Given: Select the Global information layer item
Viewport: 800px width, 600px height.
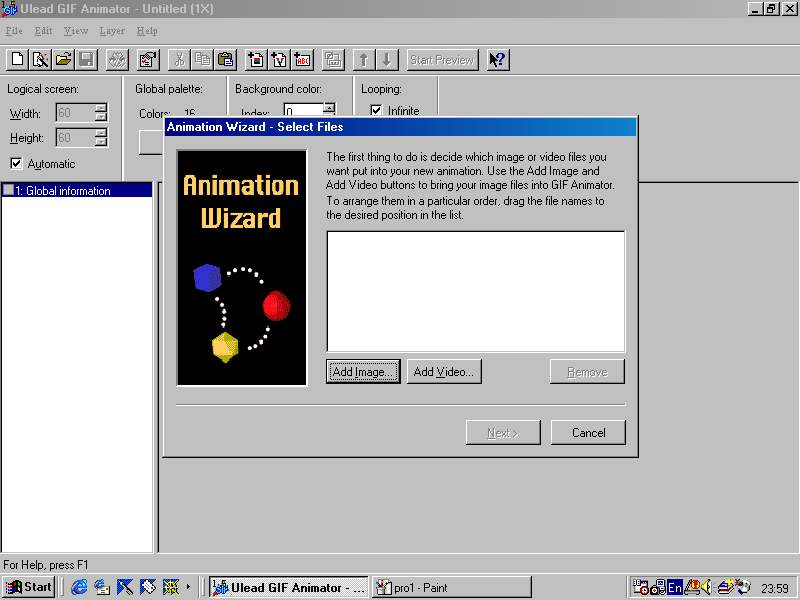Looking at the screenshot, I should tap(68, 190).
